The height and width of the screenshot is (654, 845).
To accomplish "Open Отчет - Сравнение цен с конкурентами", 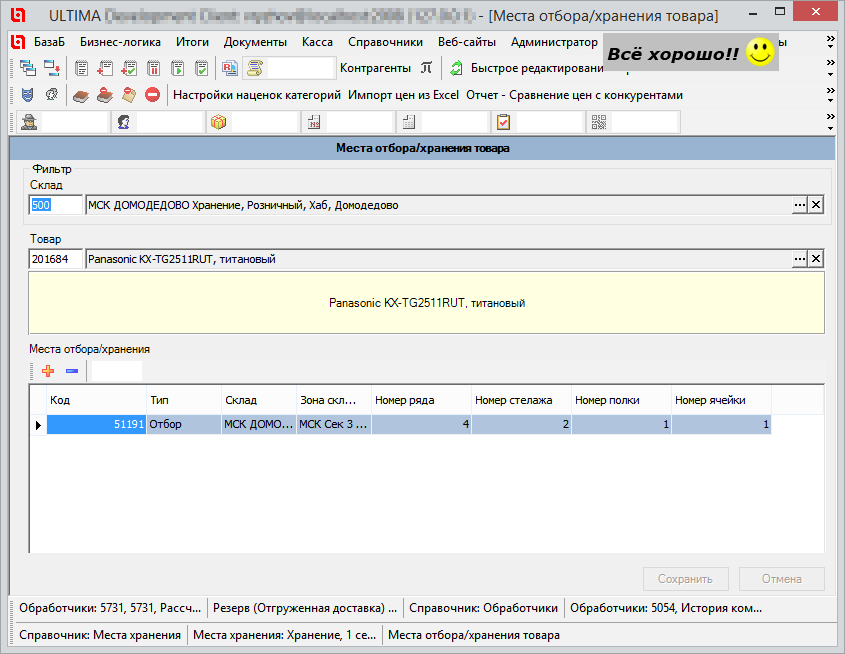I will pos(574,95).
